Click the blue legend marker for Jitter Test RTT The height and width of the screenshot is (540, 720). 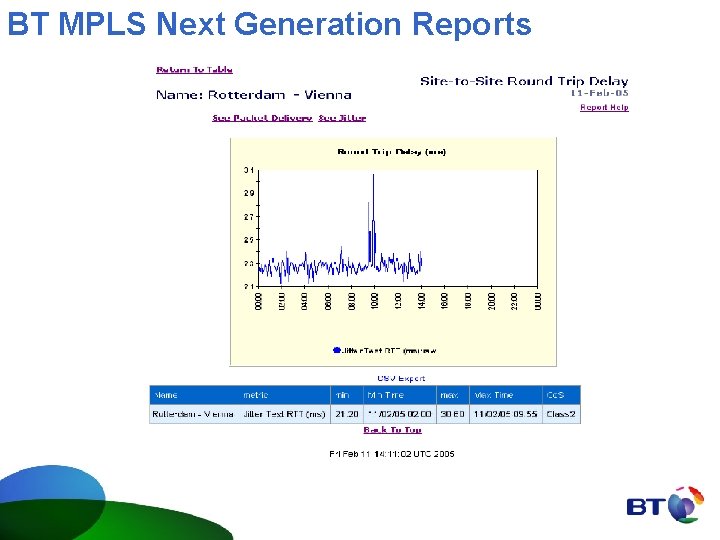pyautogui.click(x=337, y=350)
